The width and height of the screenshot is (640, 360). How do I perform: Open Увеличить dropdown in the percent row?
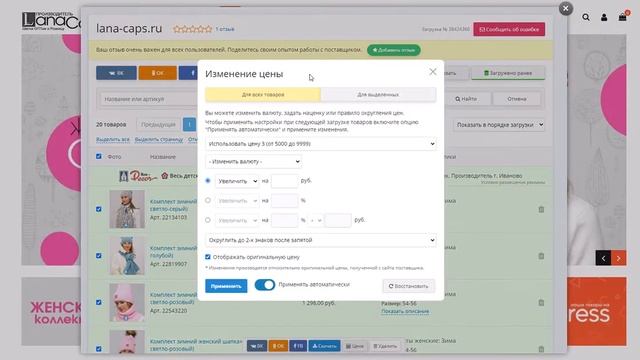pyautogui.click(x=237, y=200)
